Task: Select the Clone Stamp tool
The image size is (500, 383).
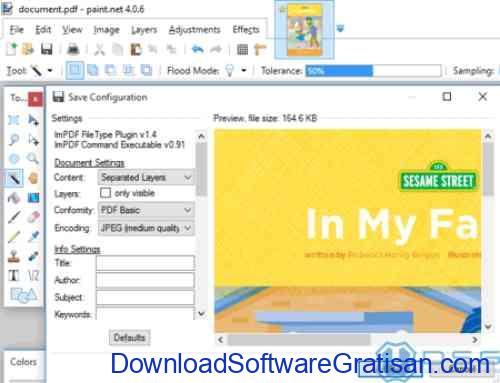Action: point(14,256)
